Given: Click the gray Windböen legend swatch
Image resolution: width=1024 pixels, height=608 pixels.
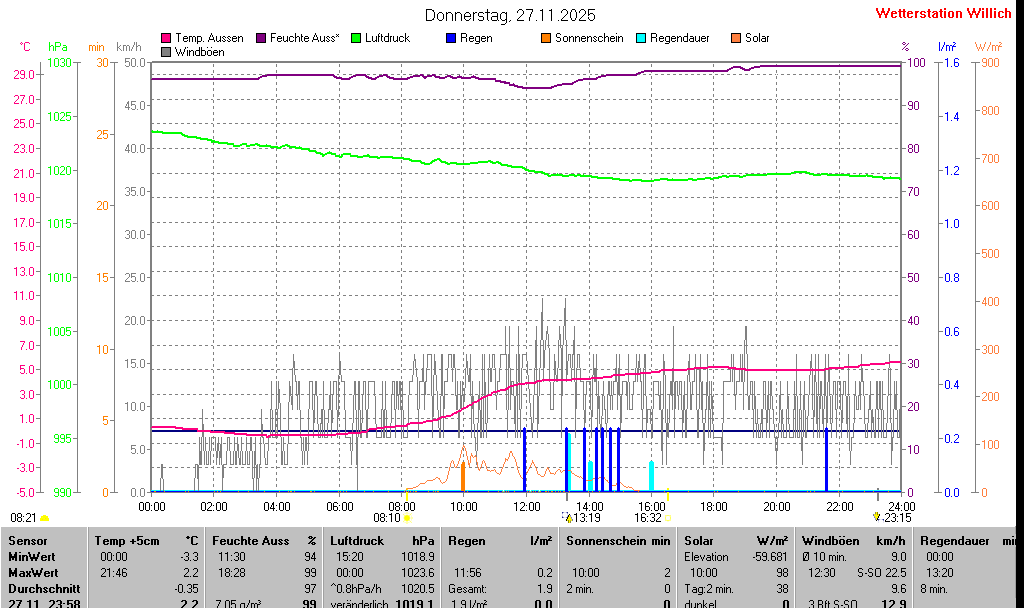Looking at the screenshot, I should pos(166,51).
